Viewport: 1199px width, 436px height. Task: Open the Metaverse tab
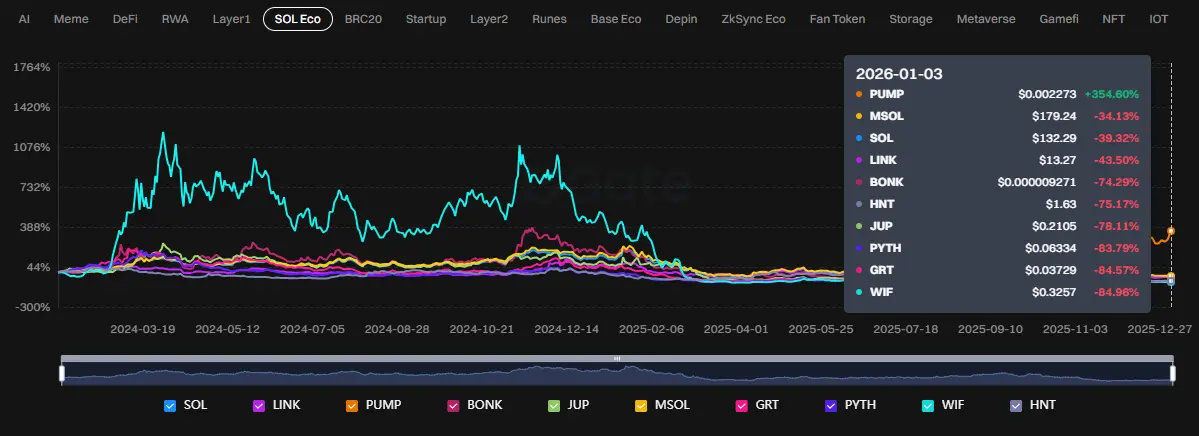pyautogui.click(x=986, y=19)
